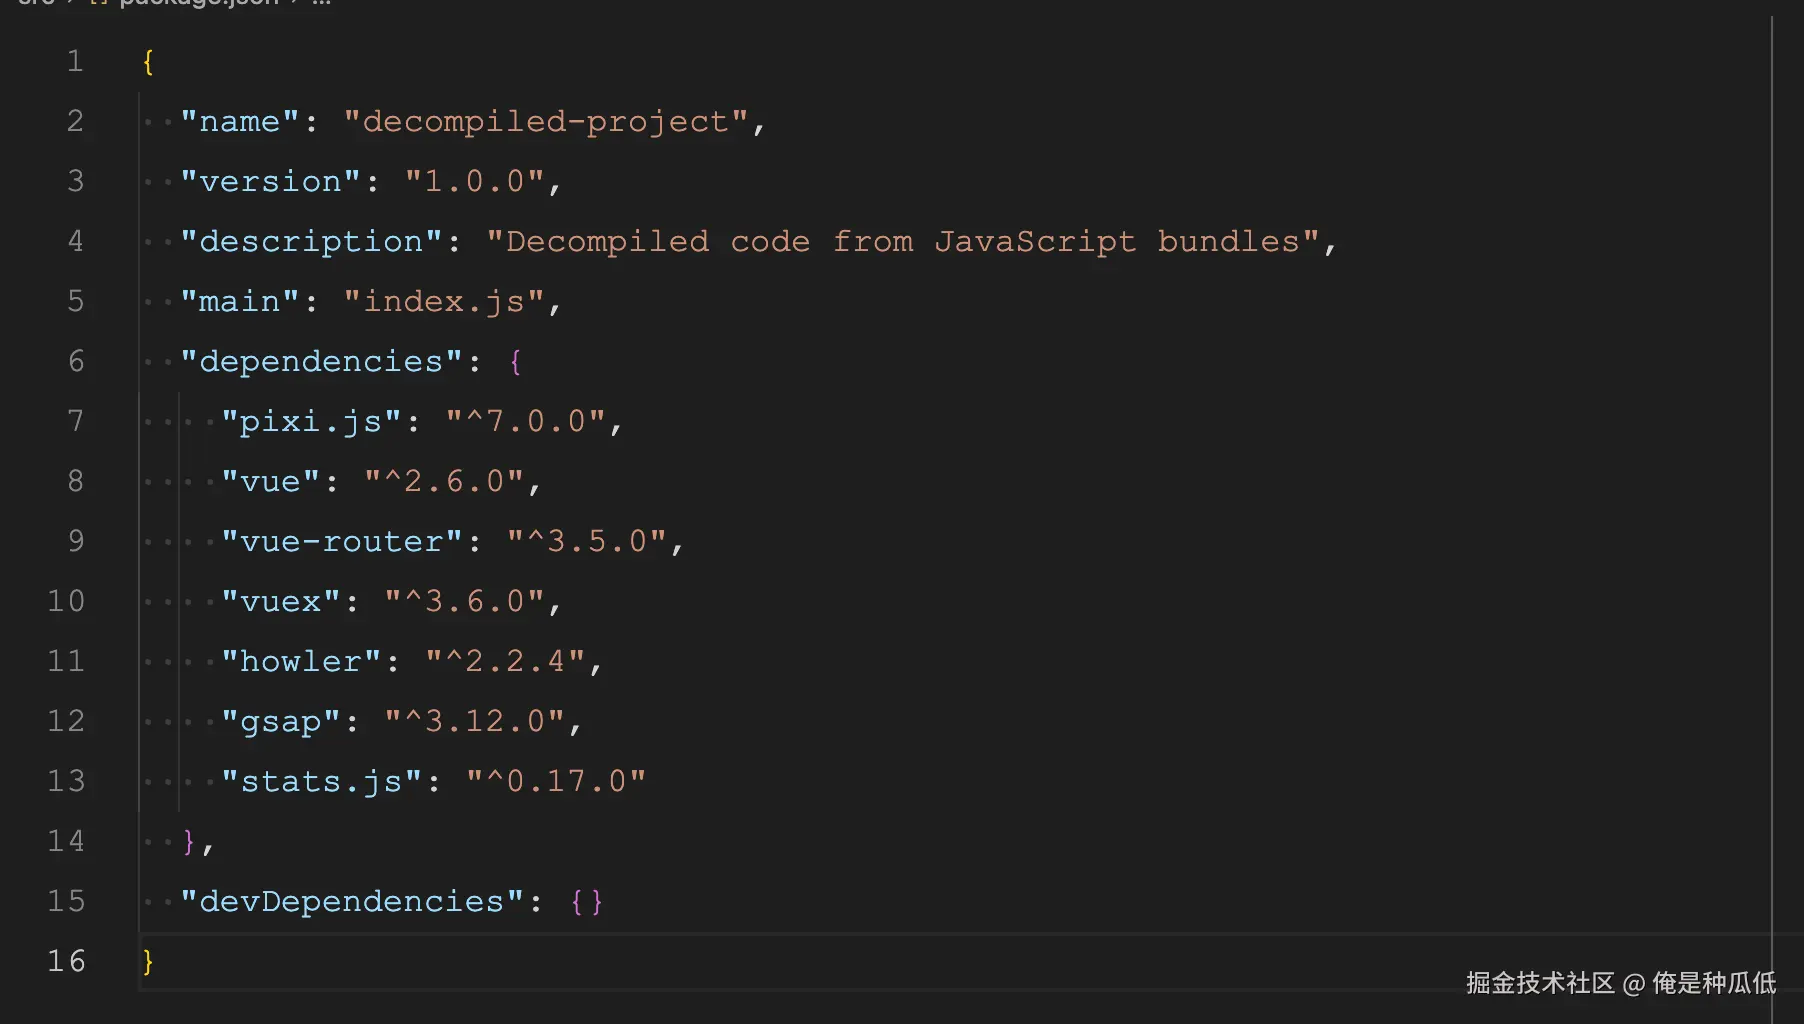Select line 14 via its line number

point(66,842)
